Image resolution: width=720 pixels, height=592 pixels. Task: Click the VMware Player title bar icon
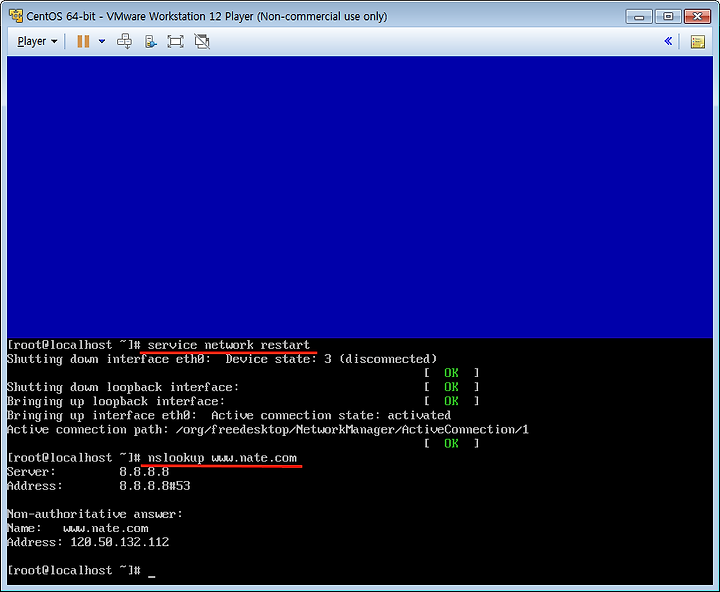click(16, 16)
